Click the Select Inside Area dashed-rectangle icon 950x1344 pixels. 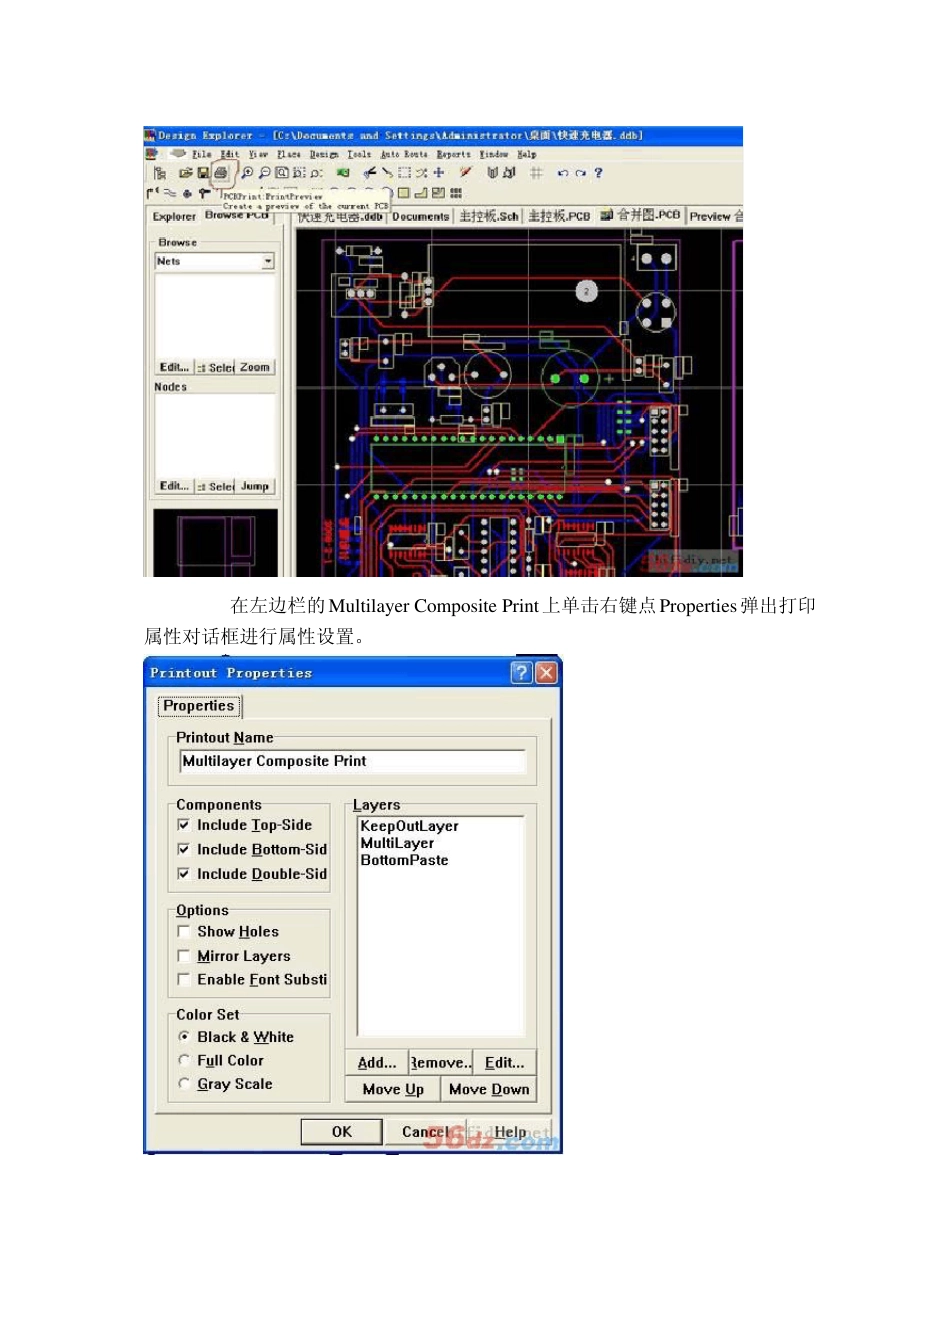(x=404, y=173)
